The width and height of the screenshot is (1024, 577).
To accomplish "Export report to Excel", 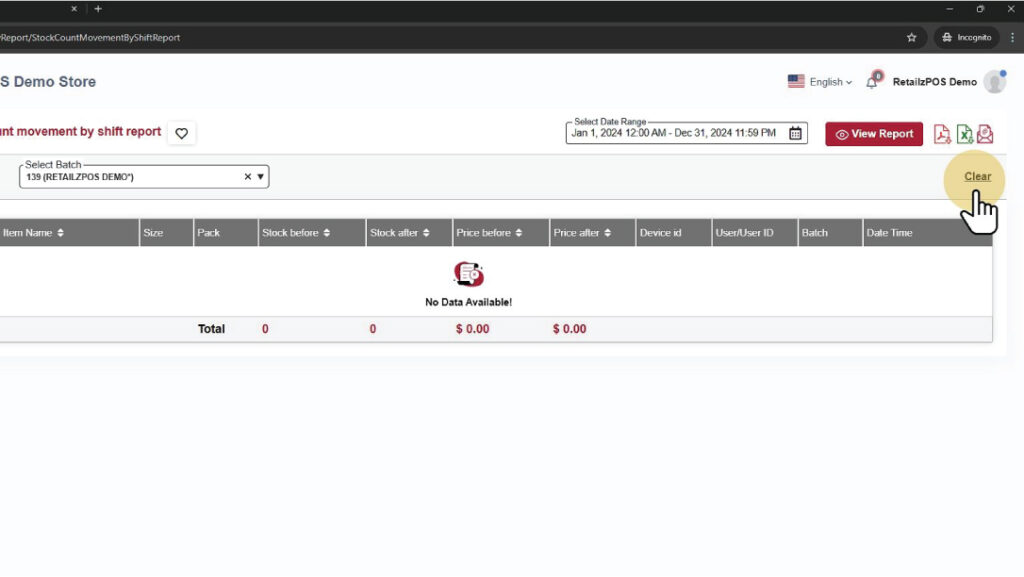I will click(x=964, y=134).
